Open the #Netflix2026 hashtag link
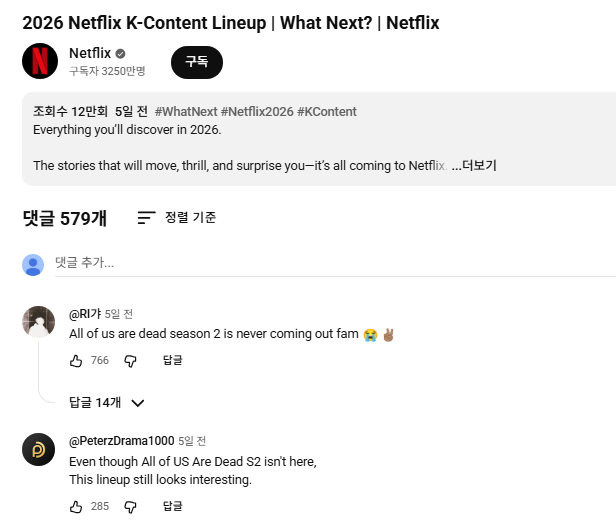 [256, 112]
